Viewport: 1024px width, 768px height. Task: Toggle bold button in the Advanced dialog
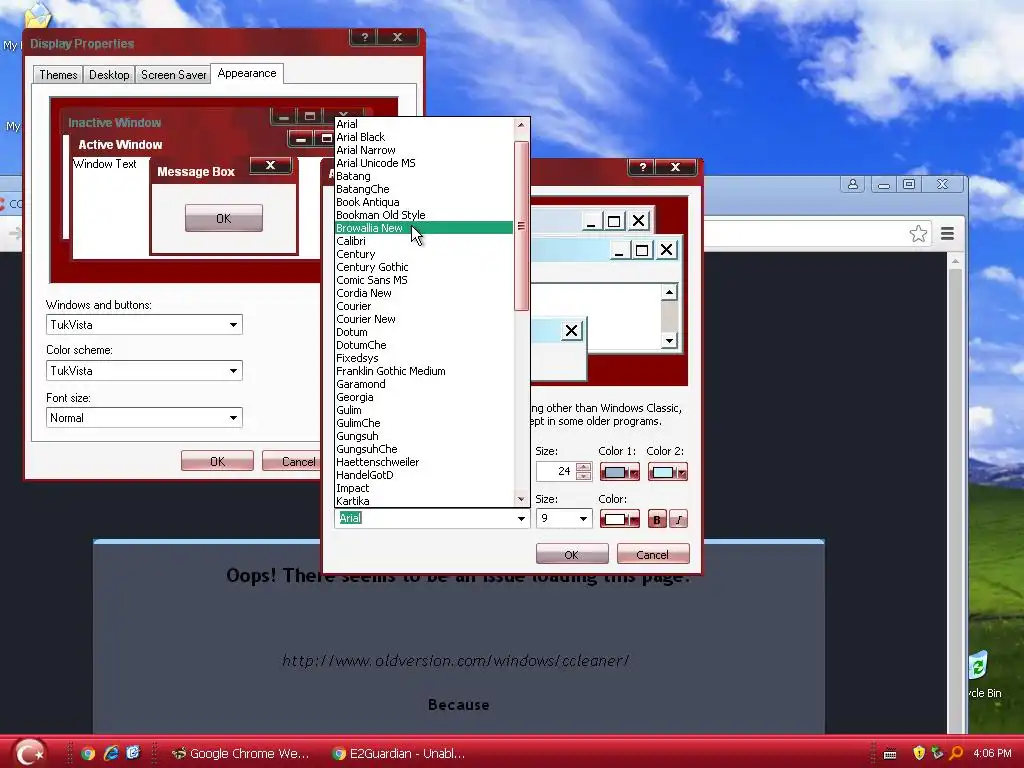click(657, 519)
